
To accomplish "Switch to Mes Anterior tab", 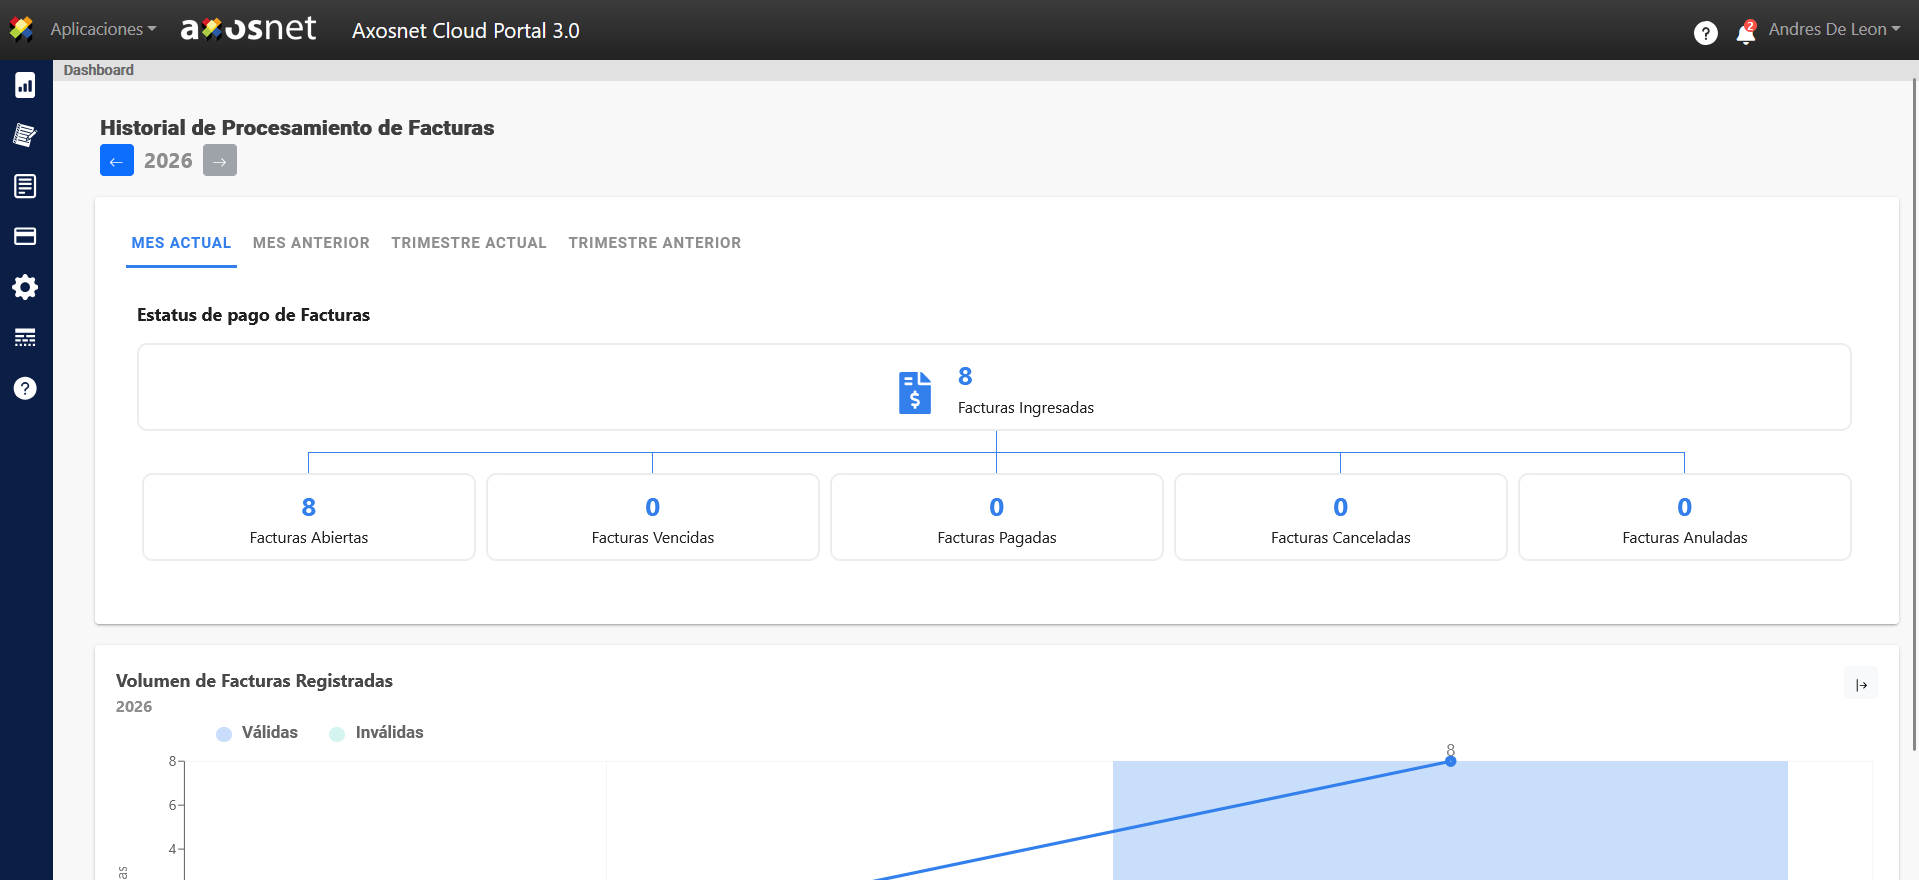I will click(x=311, y=243).
